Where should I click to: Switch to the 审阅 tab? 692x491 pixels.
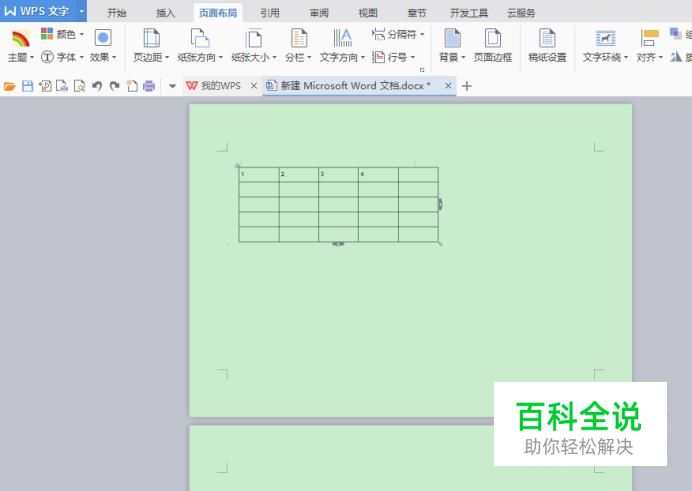[319, 13]
